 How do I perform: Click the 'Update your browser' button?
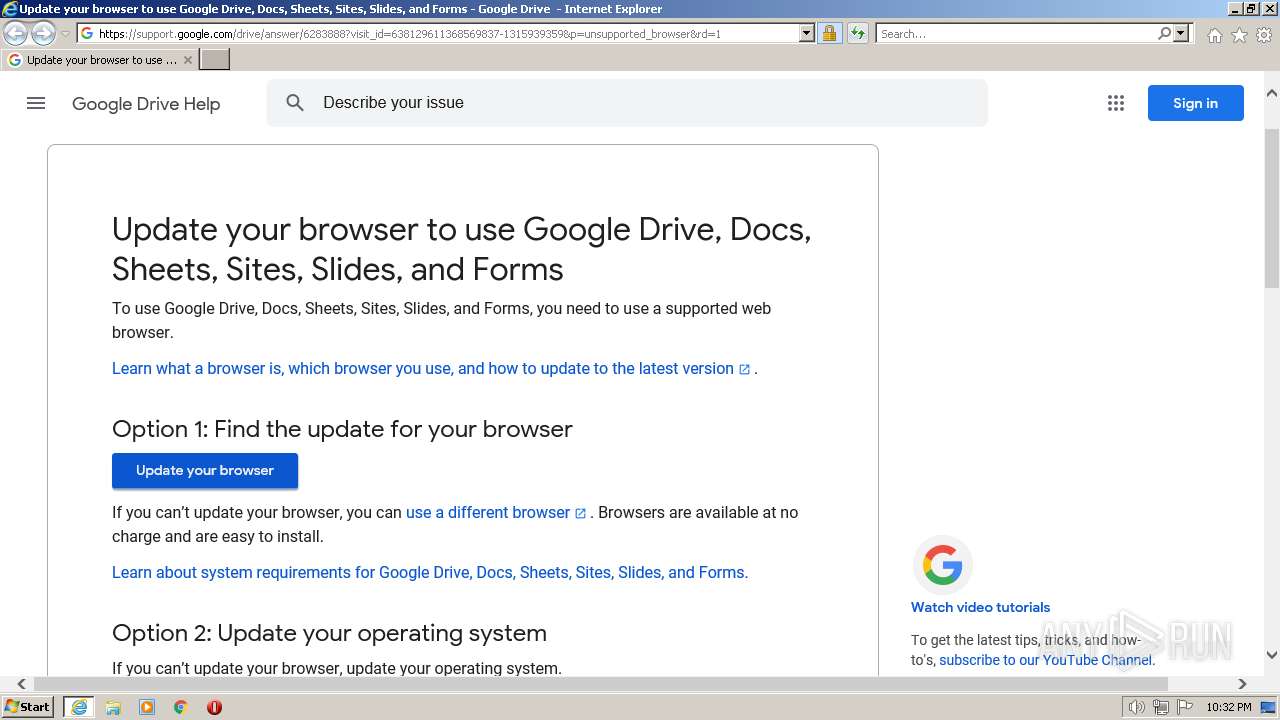(205, 471)
